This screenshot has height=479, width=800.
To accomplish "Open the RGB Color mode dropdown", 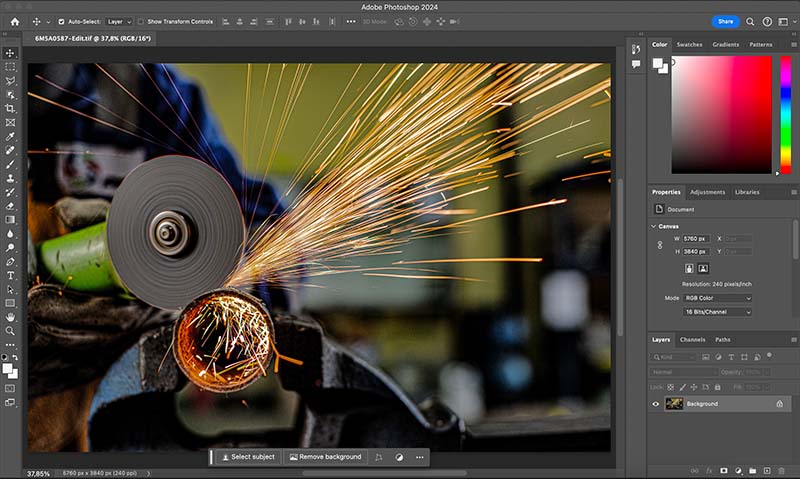I will click(x=717, y=298).
